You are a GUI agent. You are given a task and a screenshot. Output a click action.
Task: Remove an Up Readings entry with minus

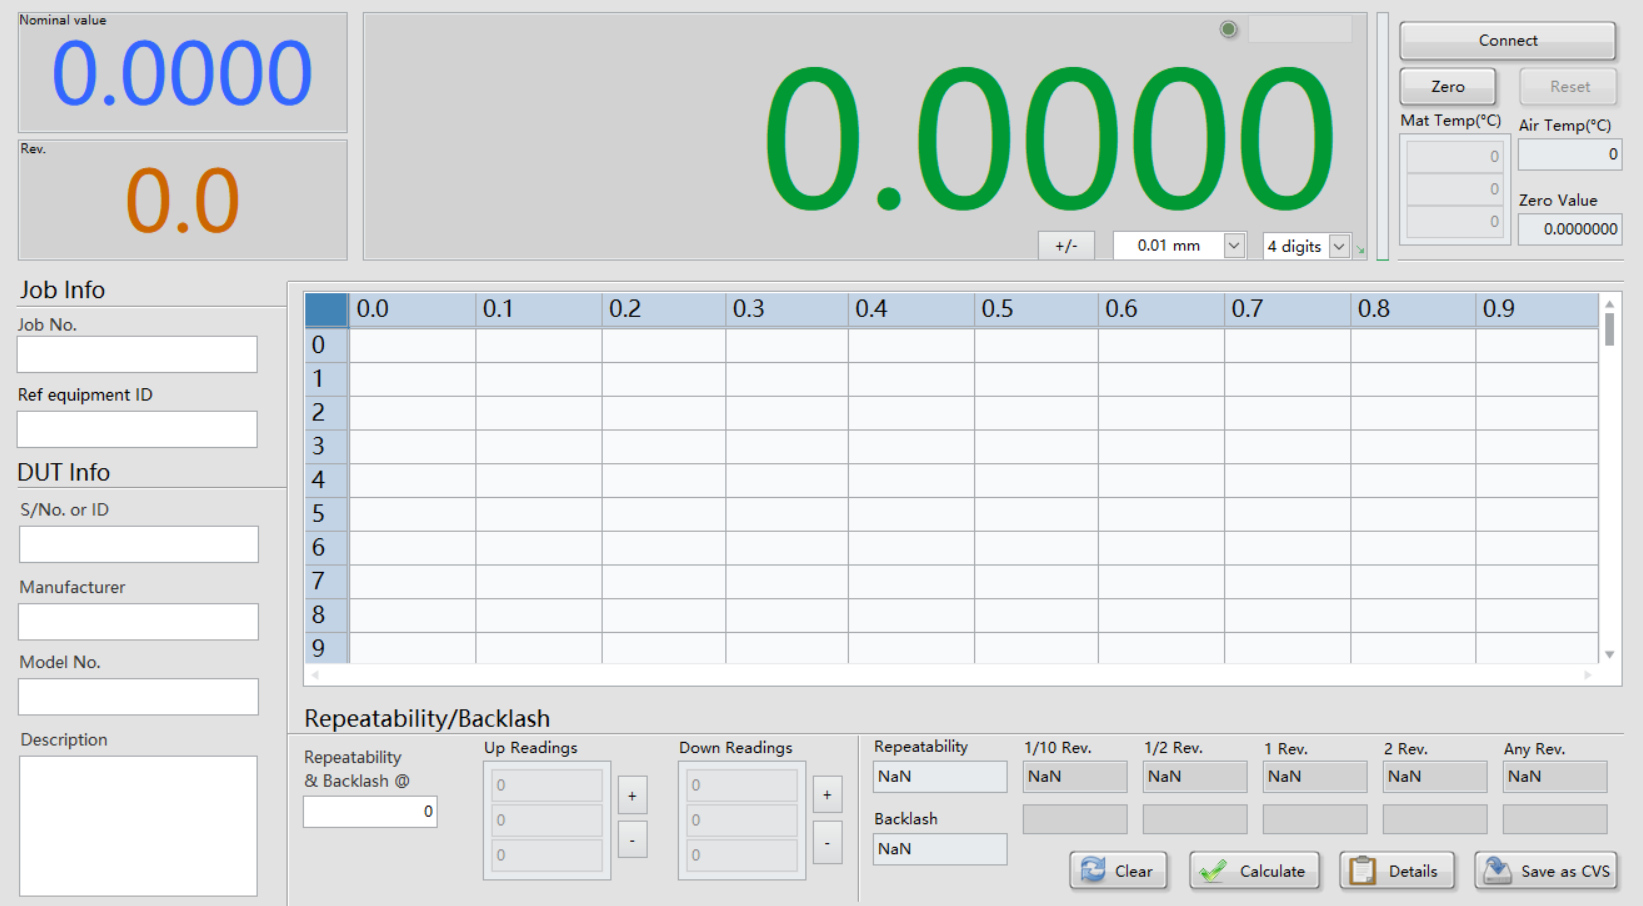(632, 841)
